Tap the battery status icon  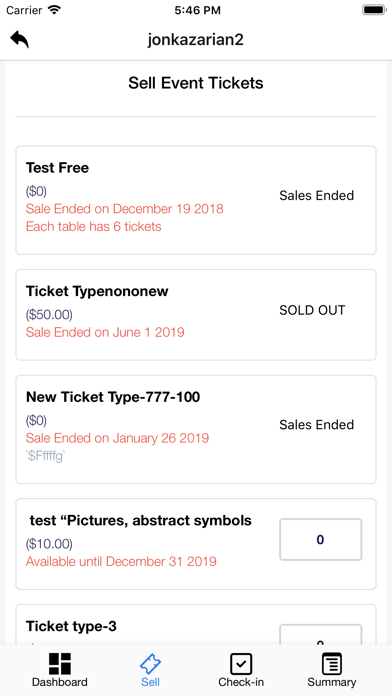(x=374, y=10)
